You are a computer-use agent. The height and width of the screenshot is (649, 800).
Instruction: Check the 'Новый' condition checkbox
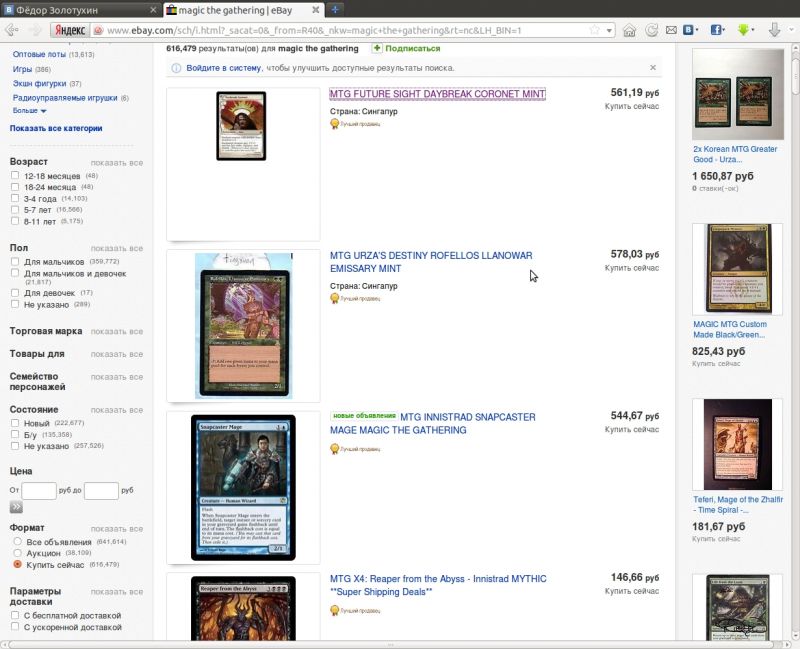coord(15,423)
